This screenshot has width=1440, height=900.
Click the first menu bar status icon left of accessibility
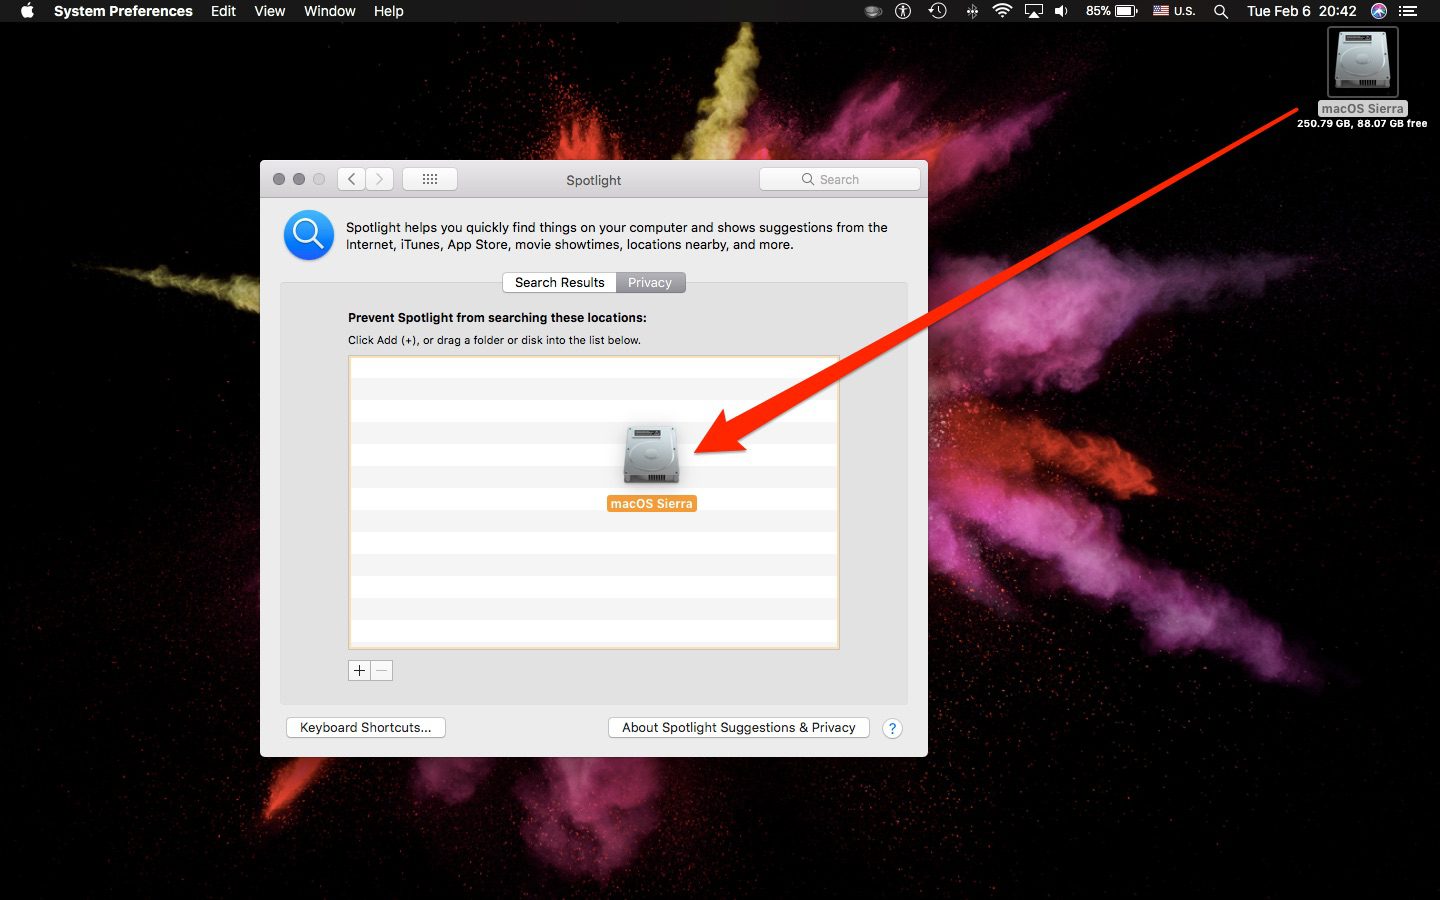pos(873,11)
